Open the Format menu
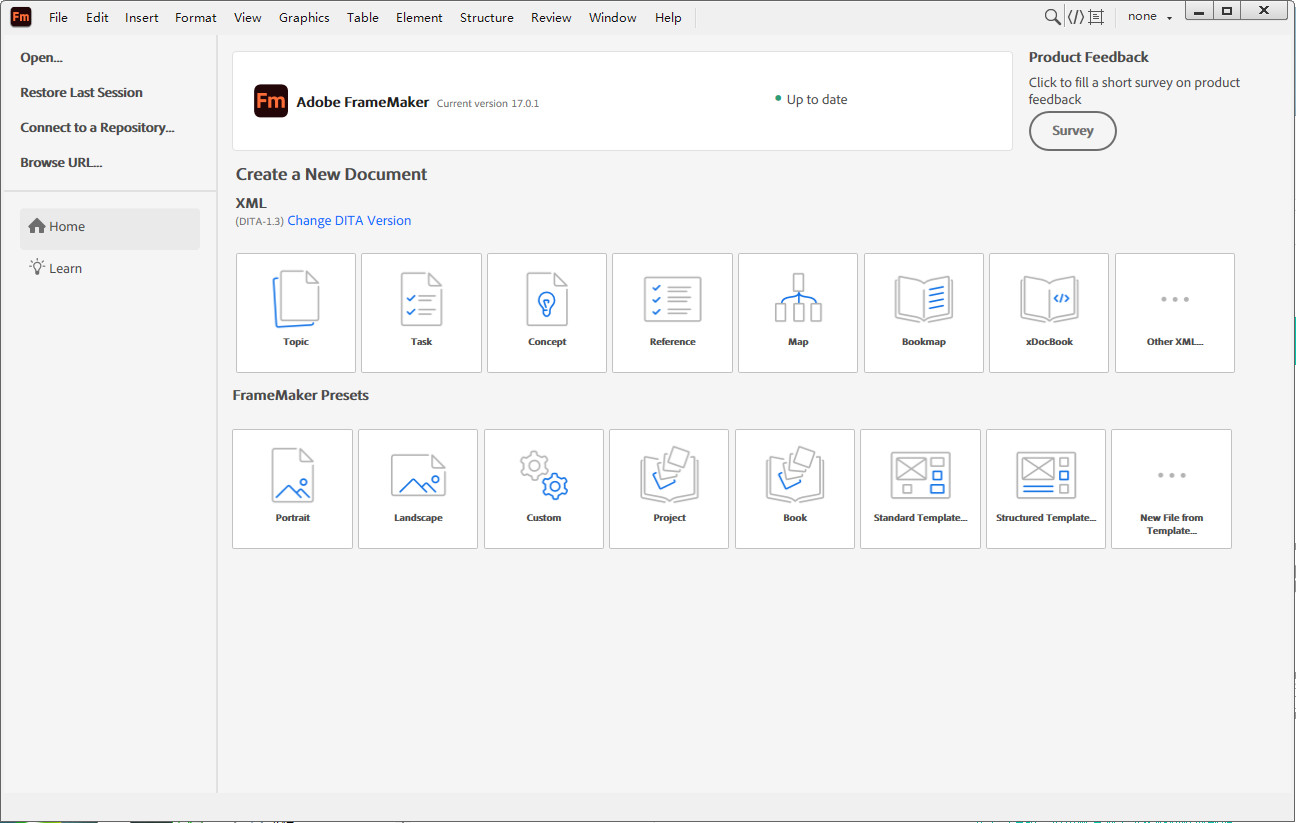Screen dimensions: 1296x823 (196, 17)
